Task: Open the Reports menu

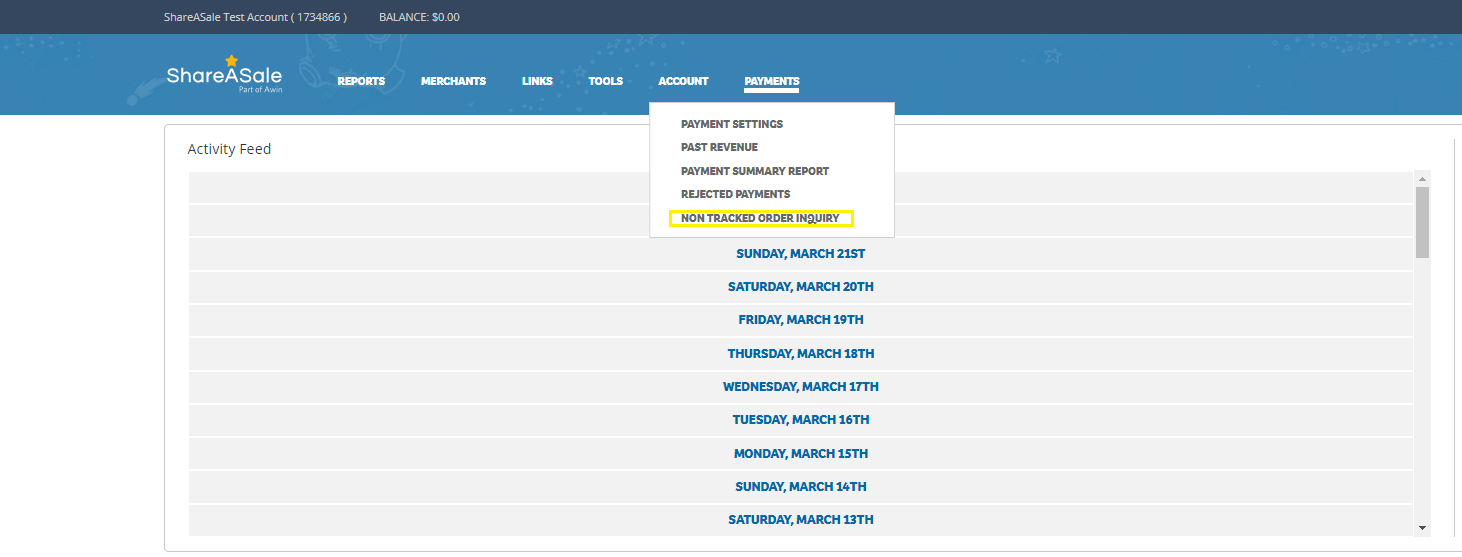Action: [361, 82]
